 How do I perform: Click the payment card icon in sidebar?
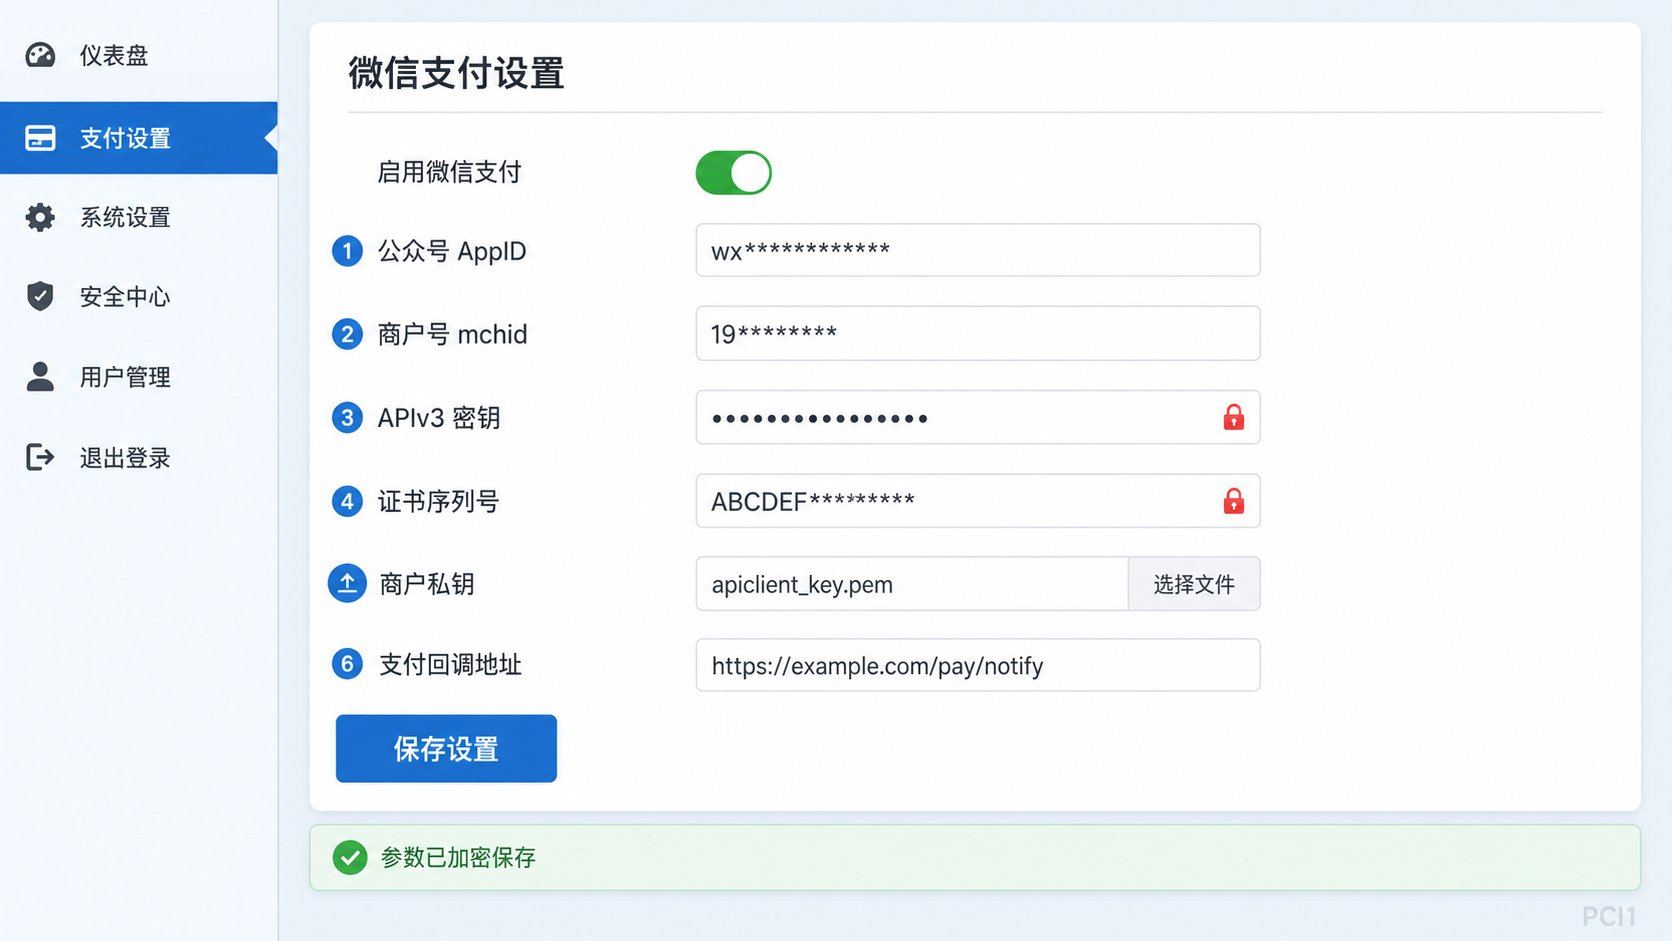40,138
